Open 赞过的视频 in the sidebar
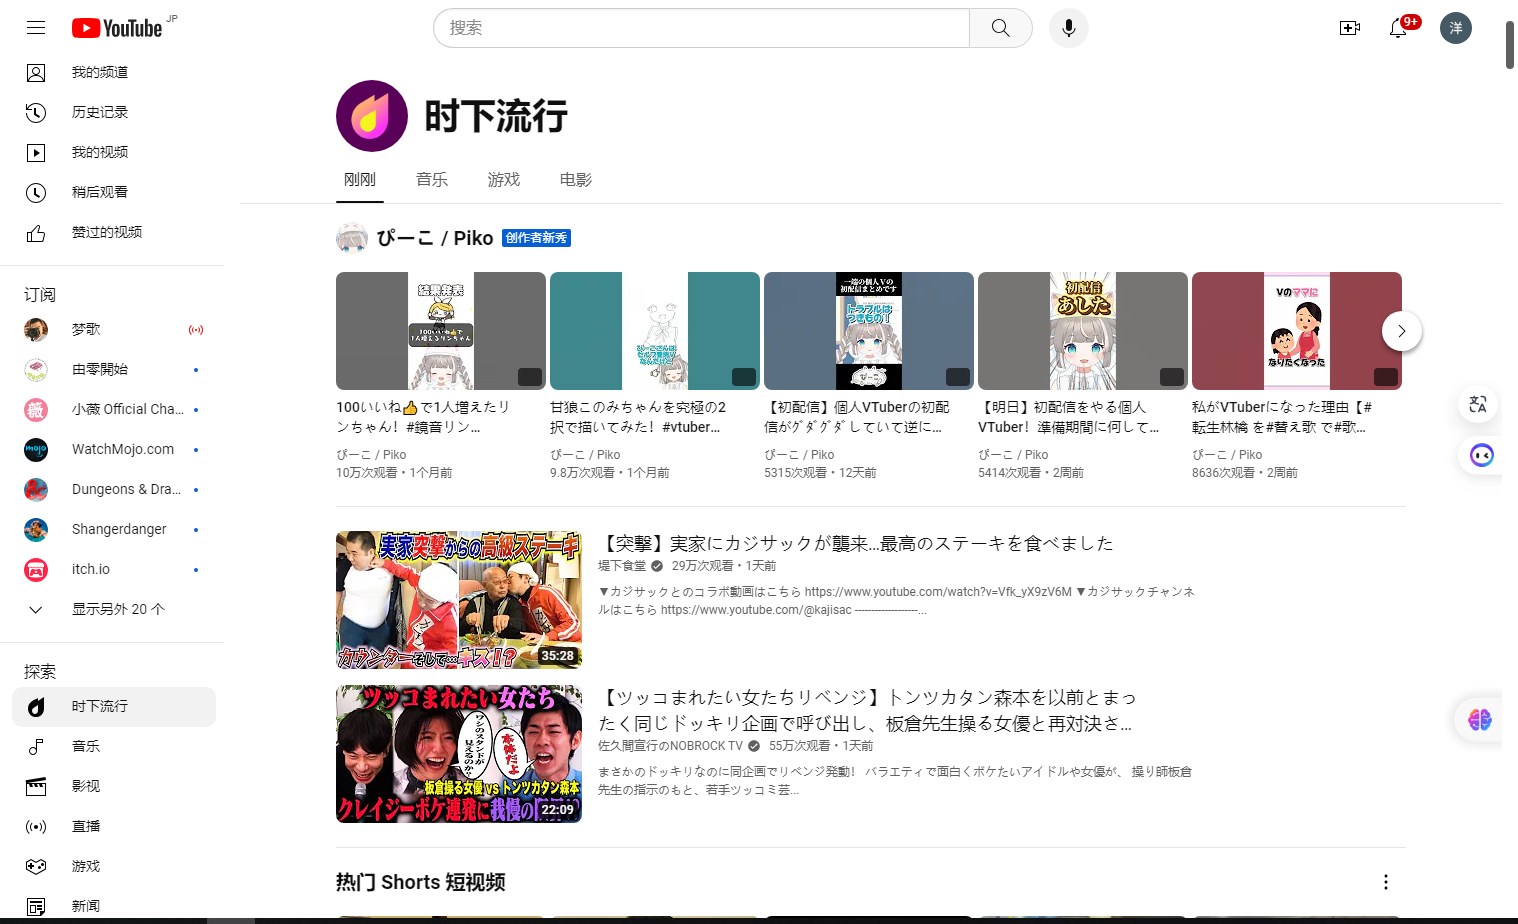This screenshot has width=1518, height=924. click(x=106, y=232)
